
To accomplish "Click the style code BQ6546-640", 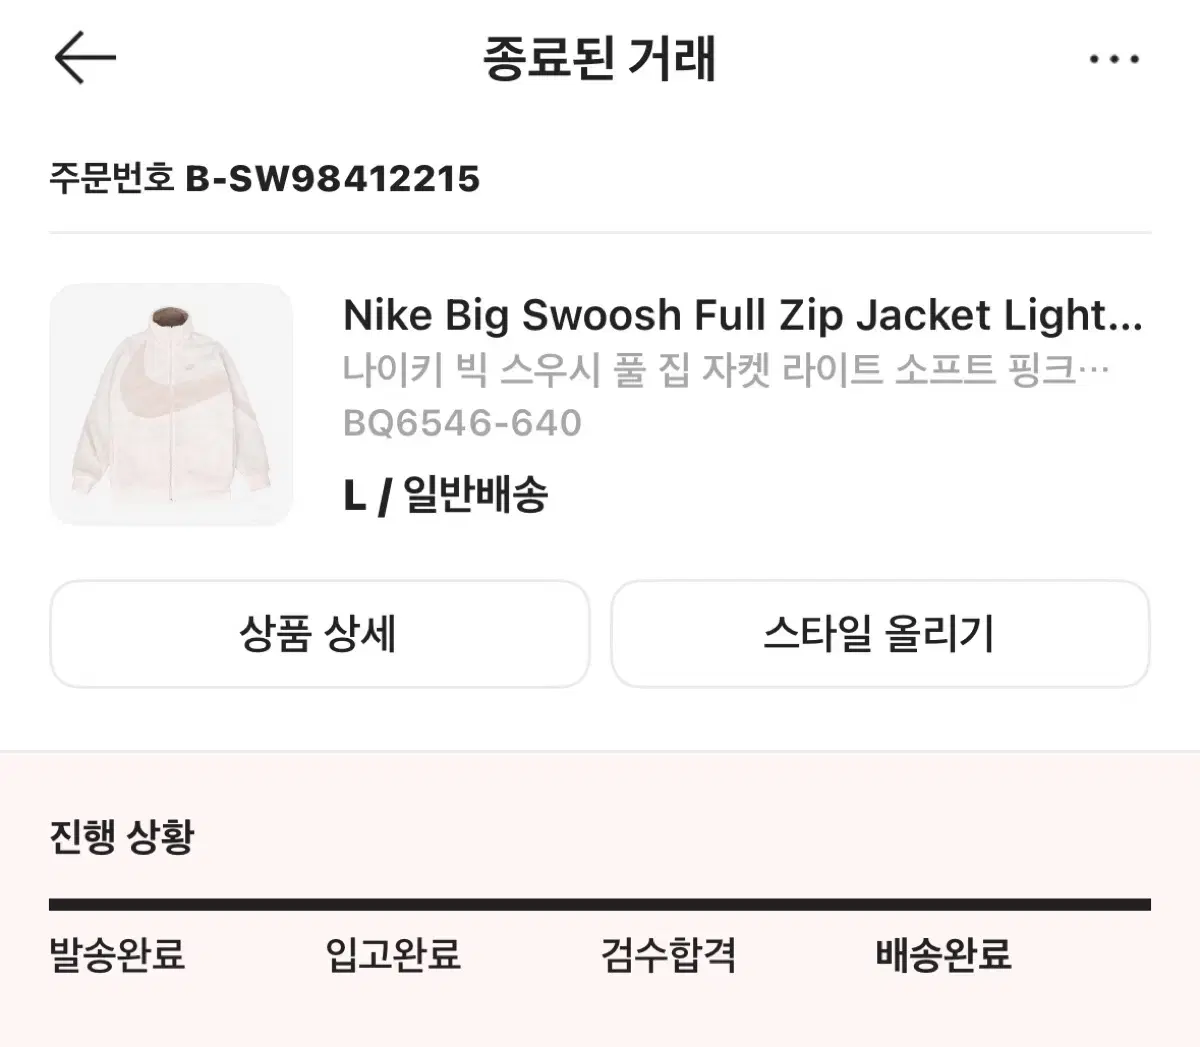I will (461, 422).
